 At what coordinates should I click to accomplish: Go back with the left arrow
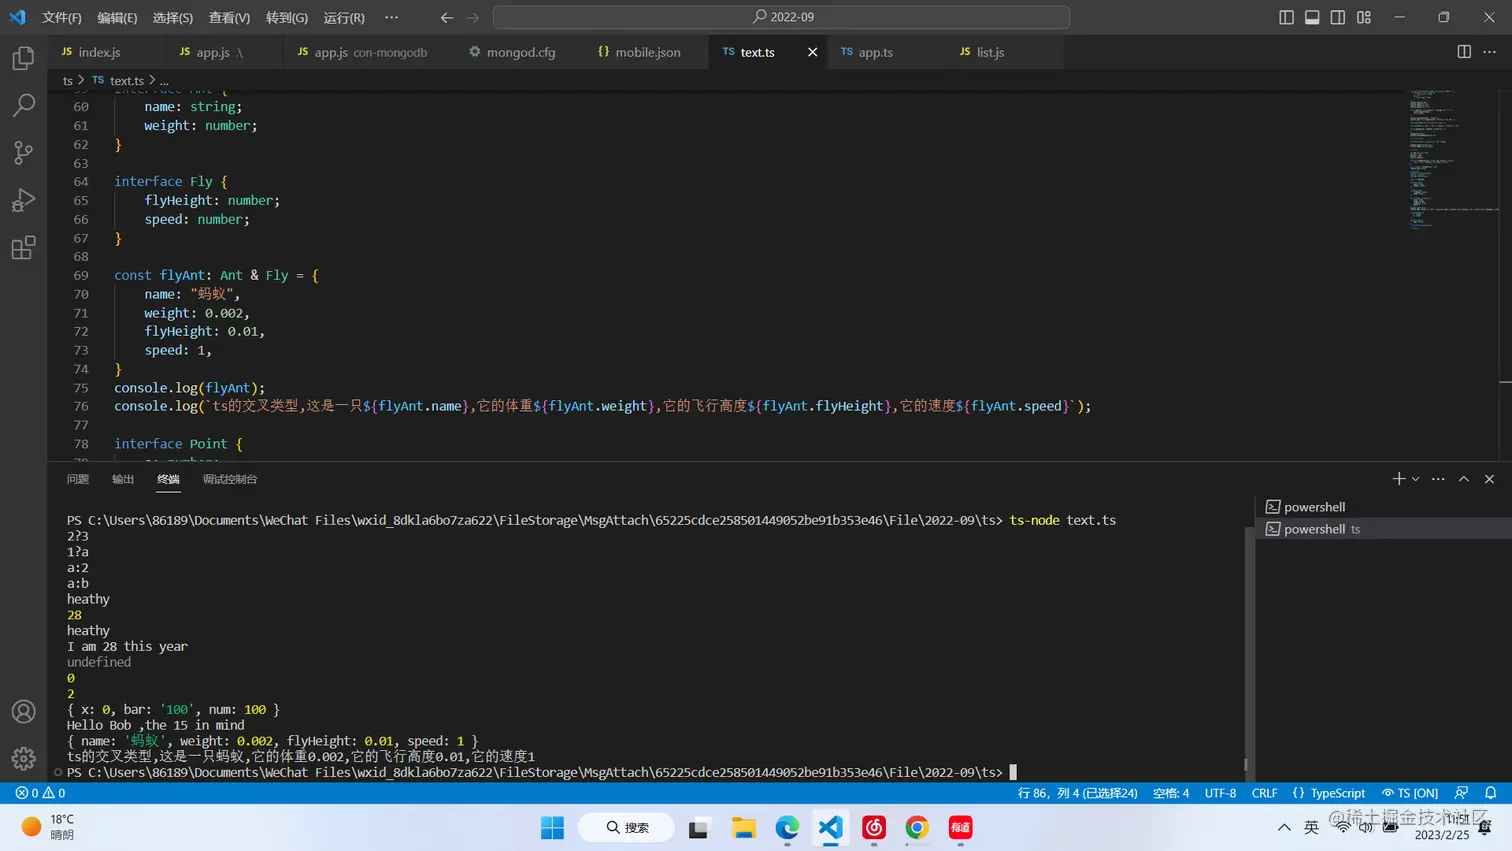tap(447, 17)
